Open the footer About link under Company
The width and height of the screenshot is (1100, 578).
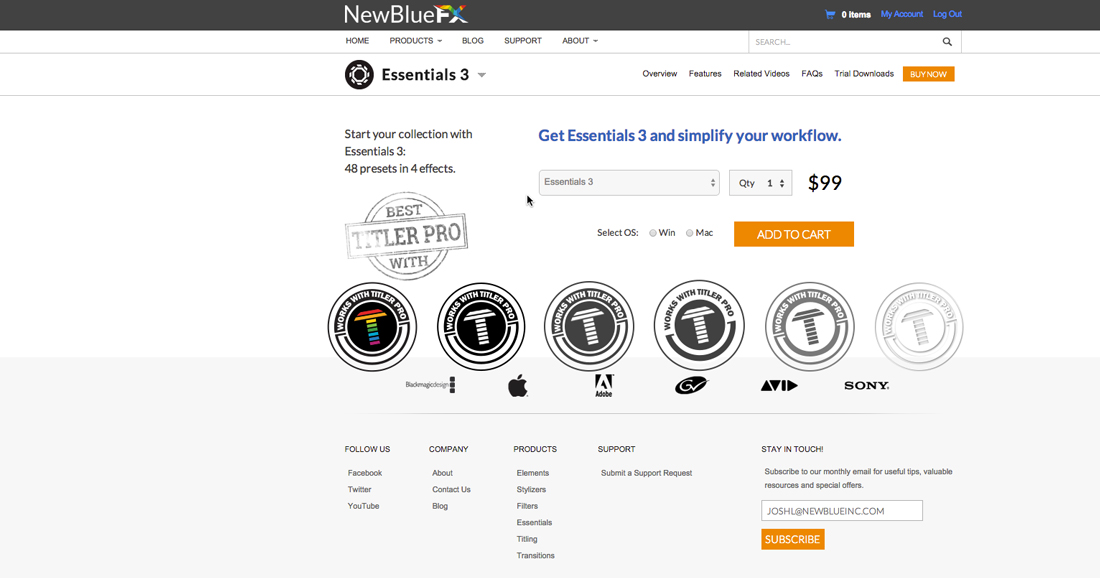tap(442, 473)
